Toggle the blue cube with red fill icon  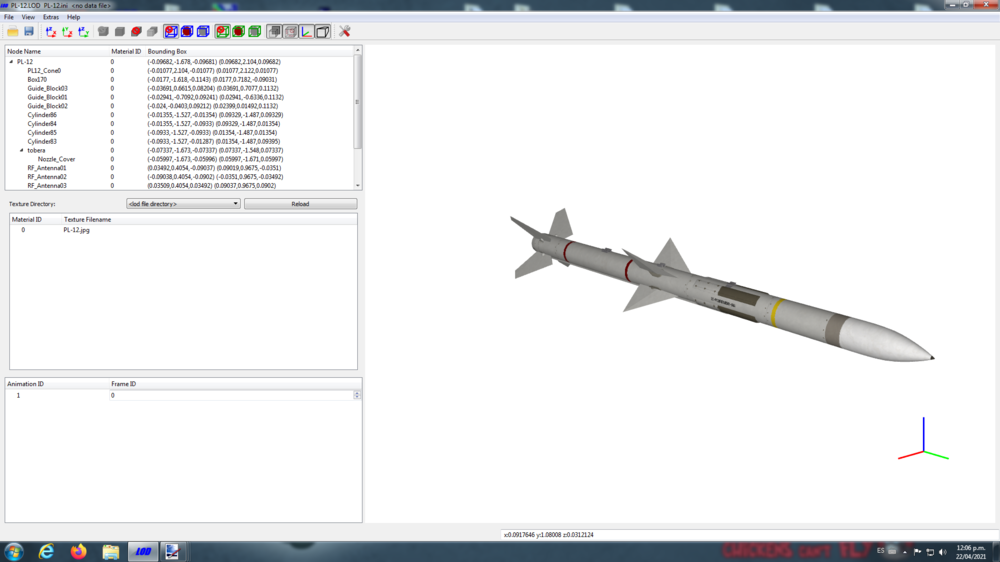pos(187,31)
